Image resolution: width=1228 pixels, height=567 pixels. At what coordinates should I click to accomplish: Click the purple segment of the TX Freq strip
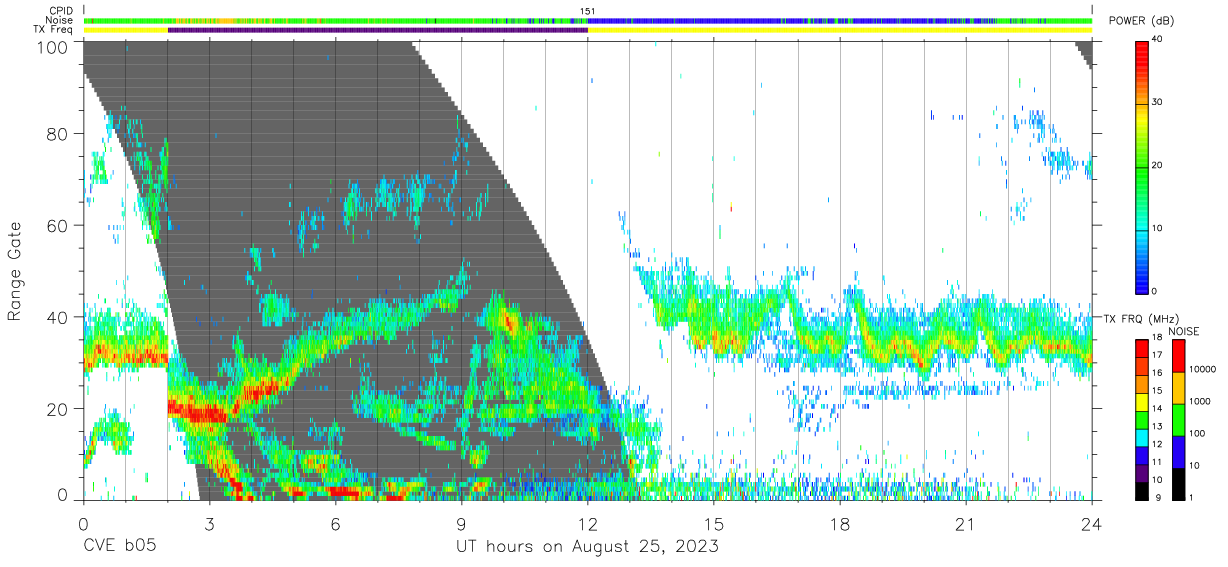click(377, 30)
